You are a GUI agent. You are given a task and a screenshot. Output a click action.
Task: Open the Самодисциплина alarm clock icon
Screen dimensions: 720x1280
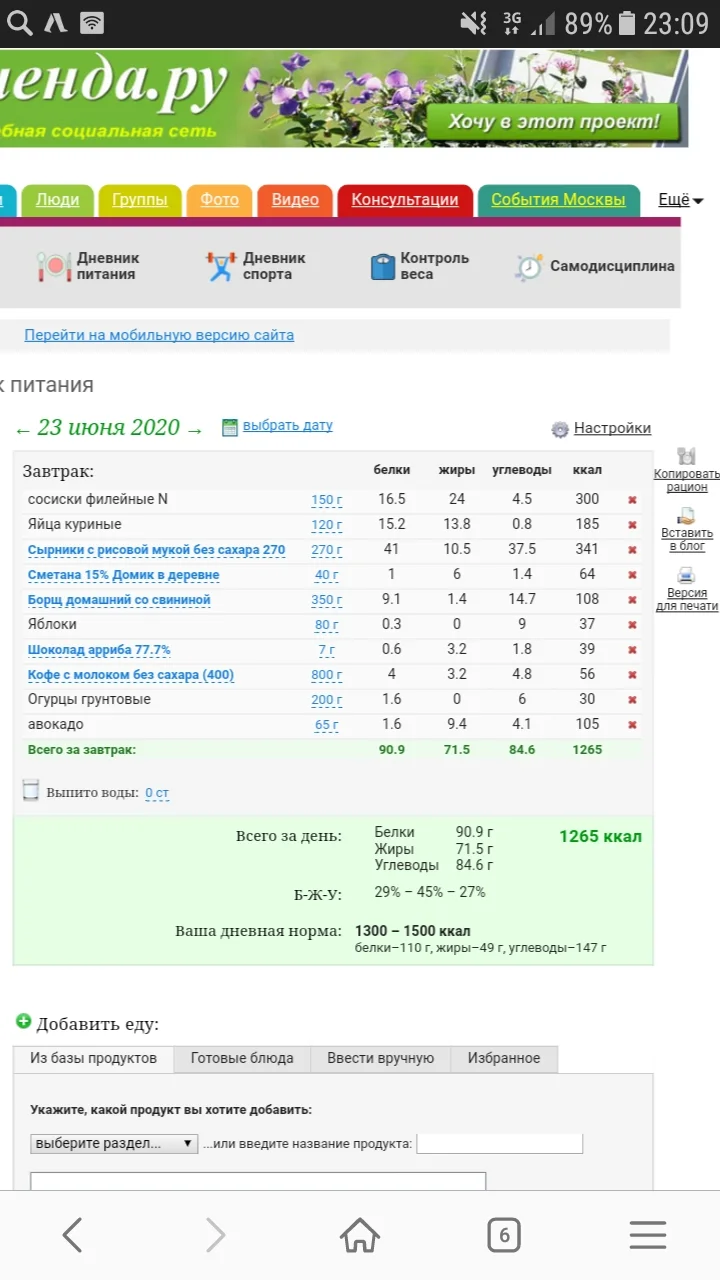528,267
